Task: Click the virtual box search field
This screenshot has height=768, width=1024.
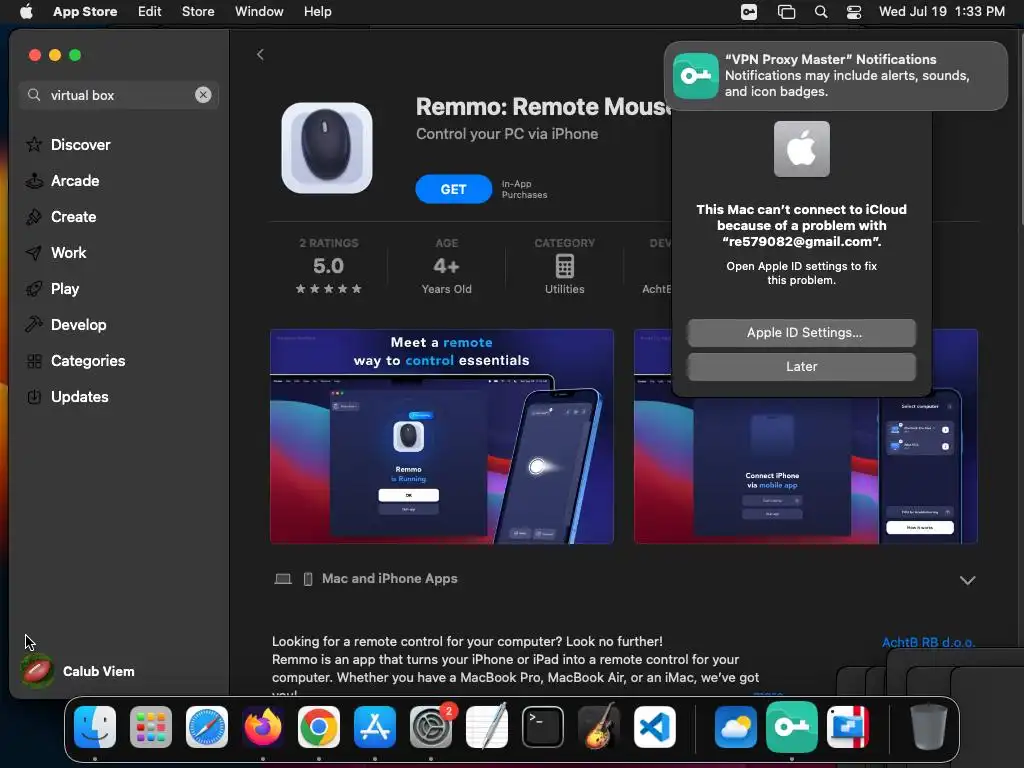Action: coord(118,95)
